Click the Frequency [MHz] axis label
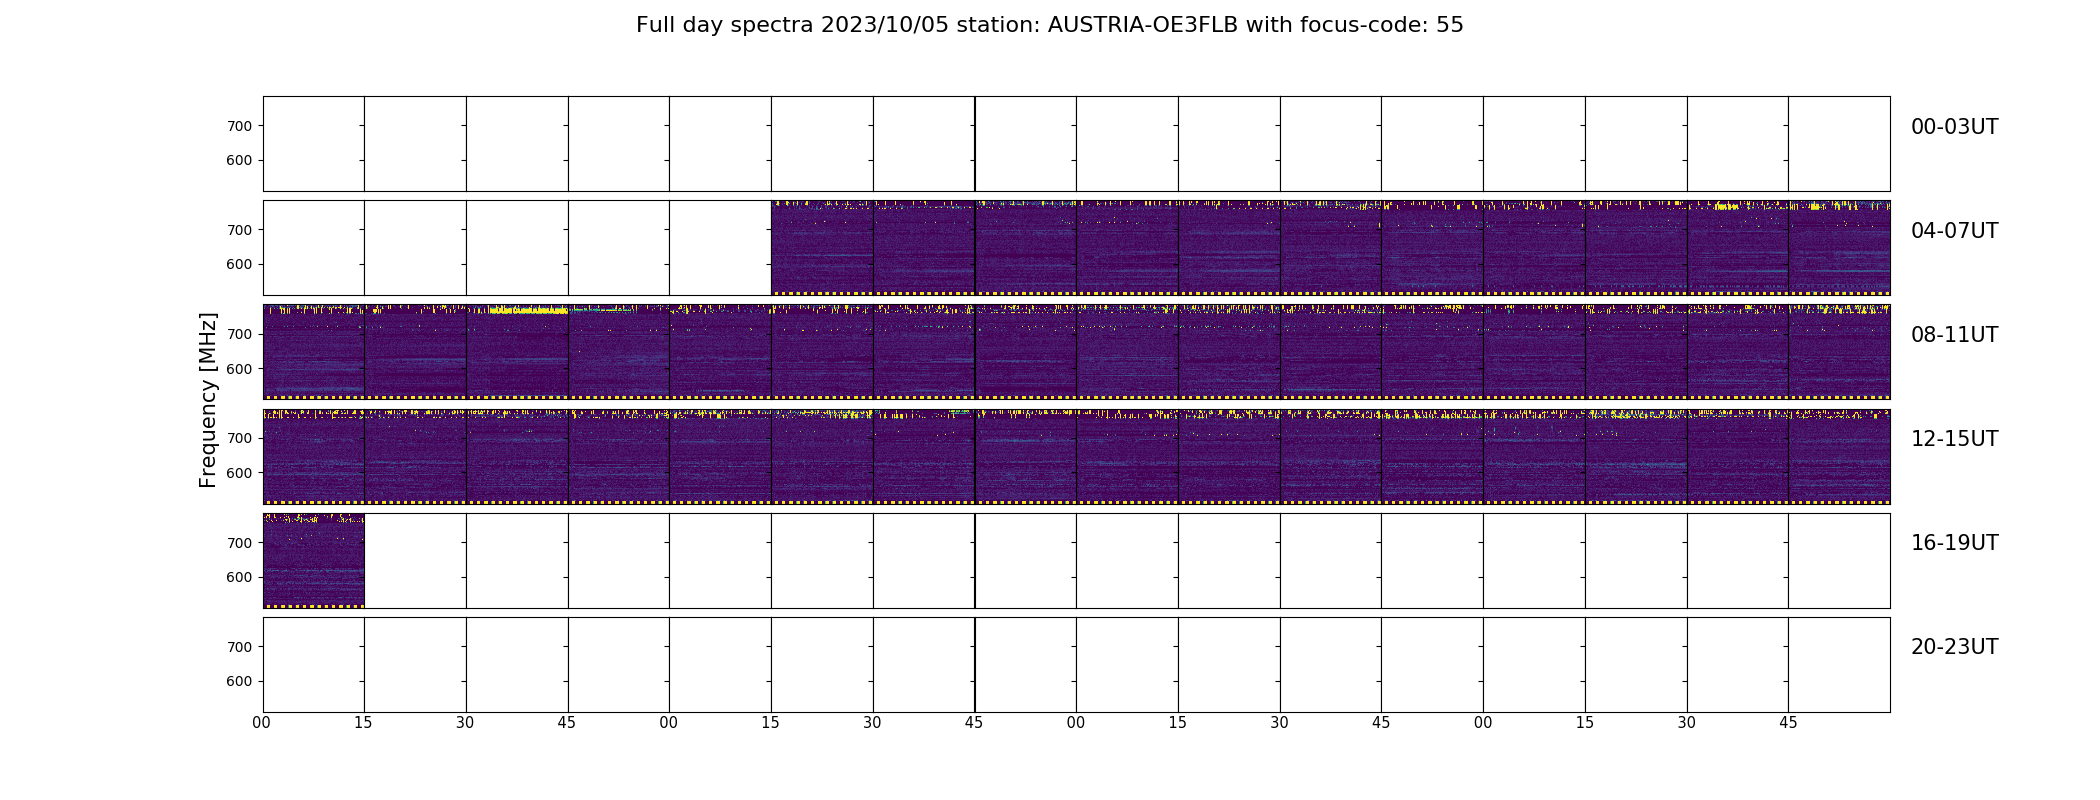This screenshot has height=800, width=2100. pyautogui.click(x=208, y=400)
